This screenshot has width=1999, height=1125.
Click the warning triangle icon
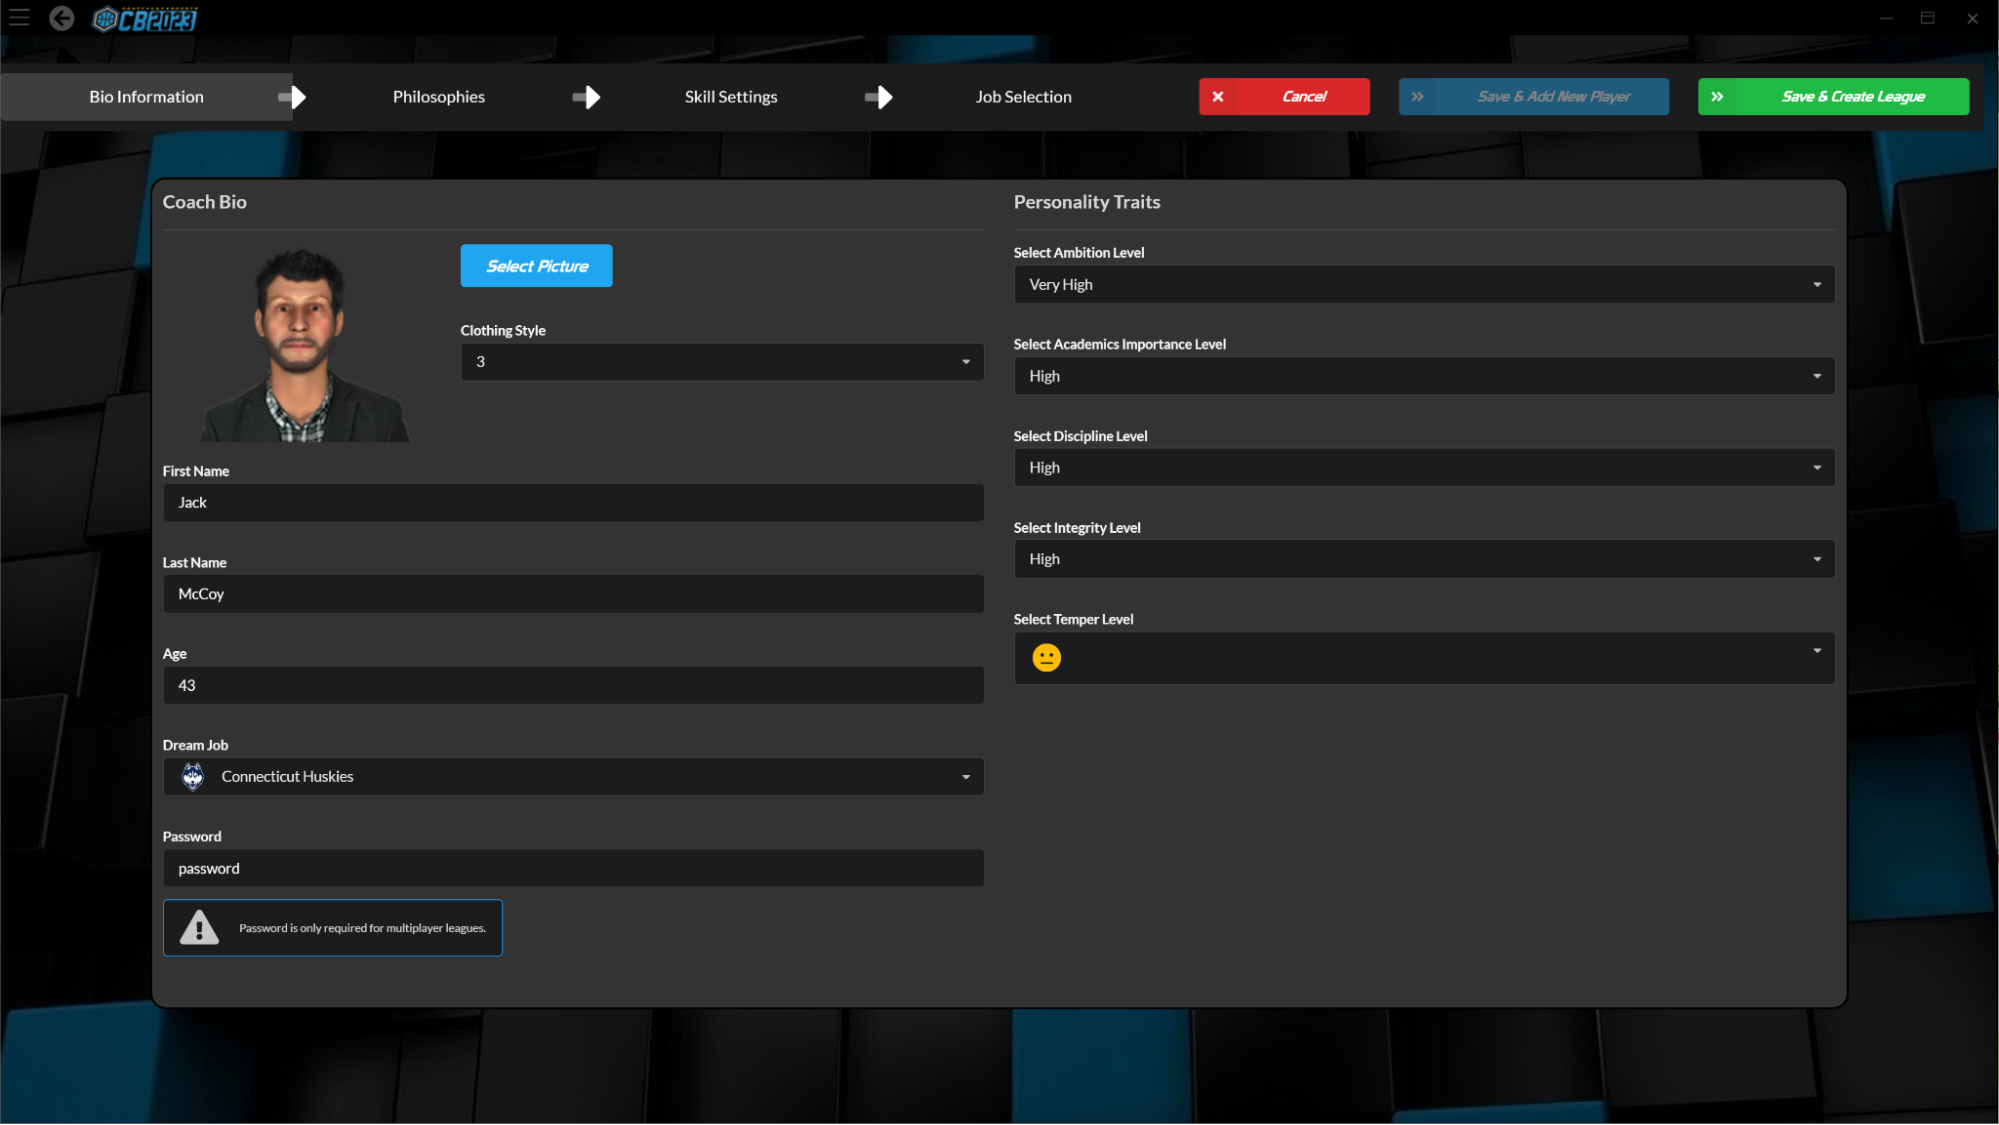[x=199, y=928]
